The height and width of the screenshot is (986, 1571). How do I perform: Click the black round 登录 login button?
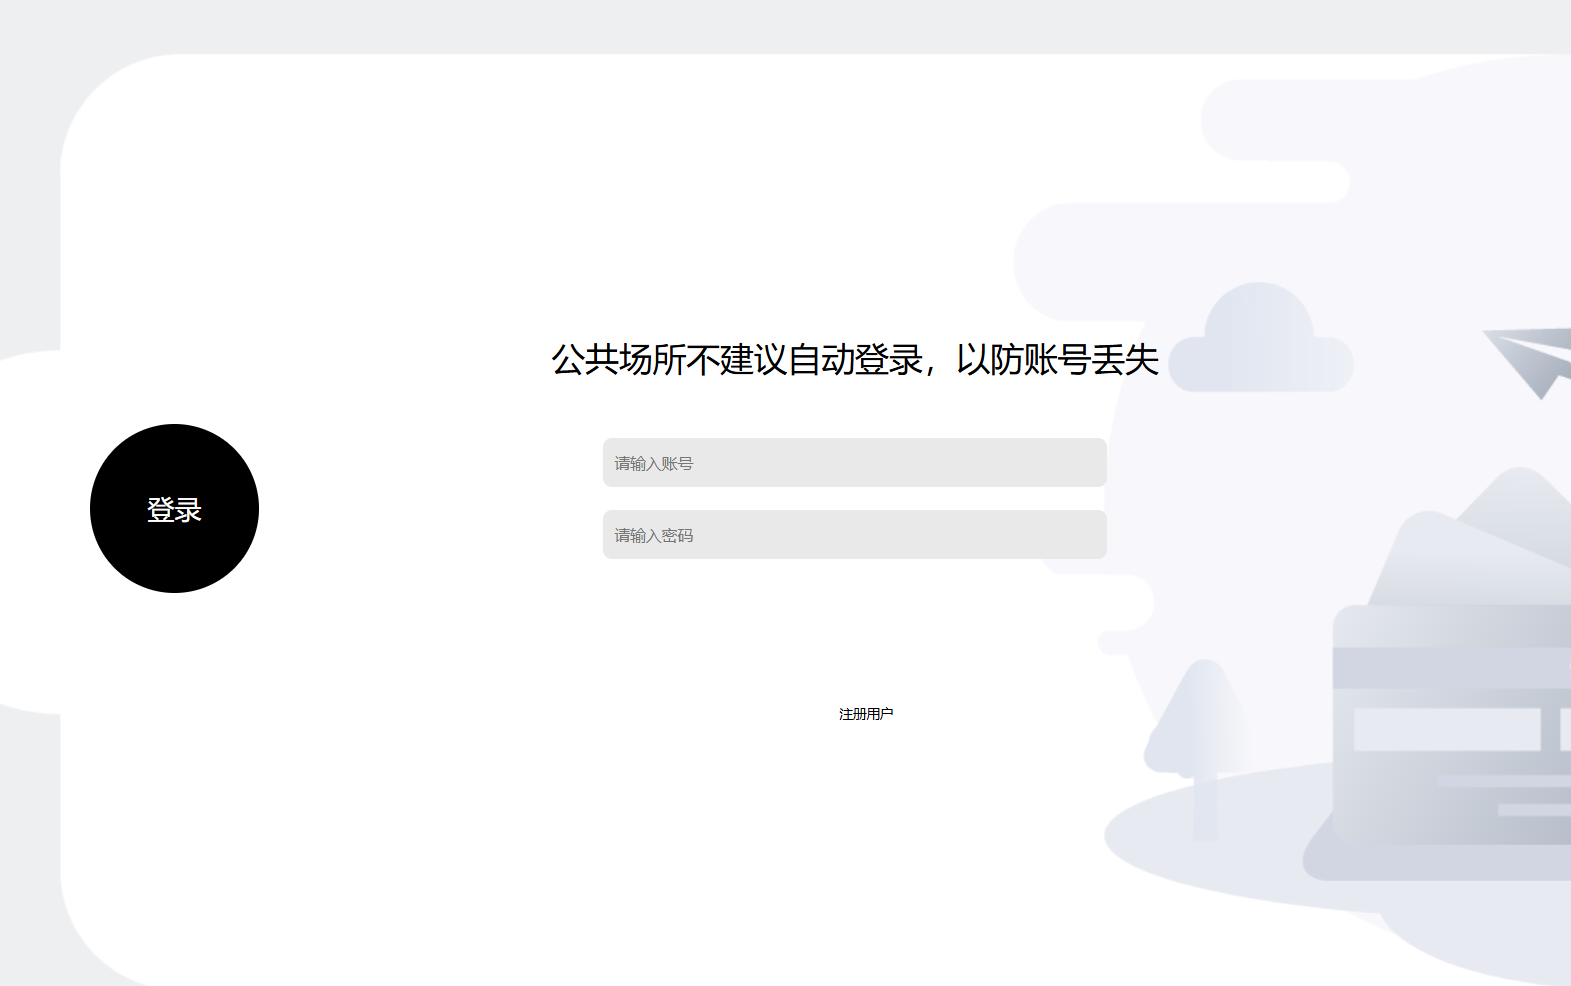coord(174,508)
